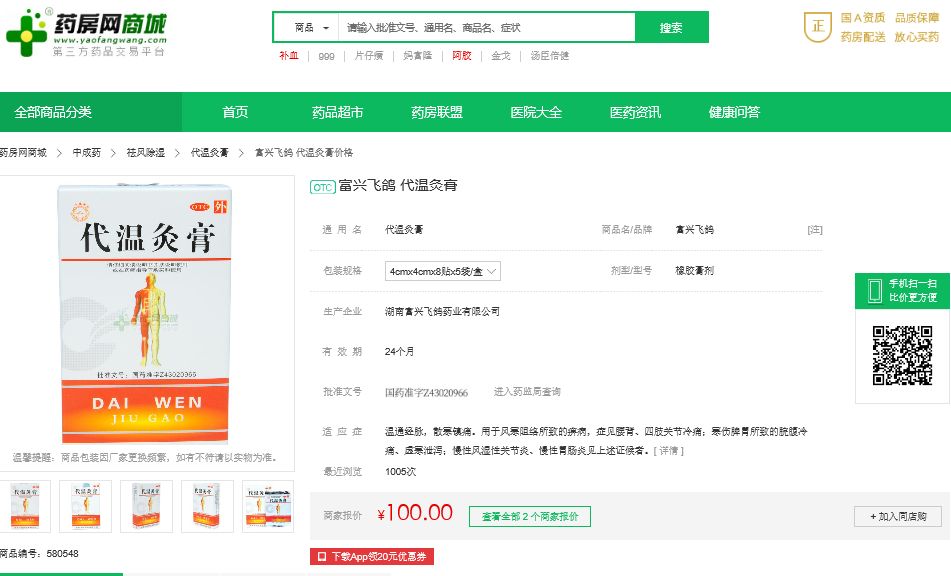
Task: Click the 正 quality shield badge icon
Action: coord(818,27)
